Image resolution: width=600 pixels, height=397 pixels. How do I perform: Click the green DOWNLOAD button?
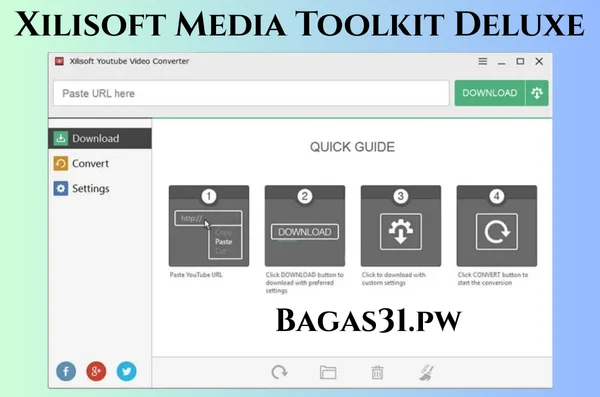click(490, 93)
